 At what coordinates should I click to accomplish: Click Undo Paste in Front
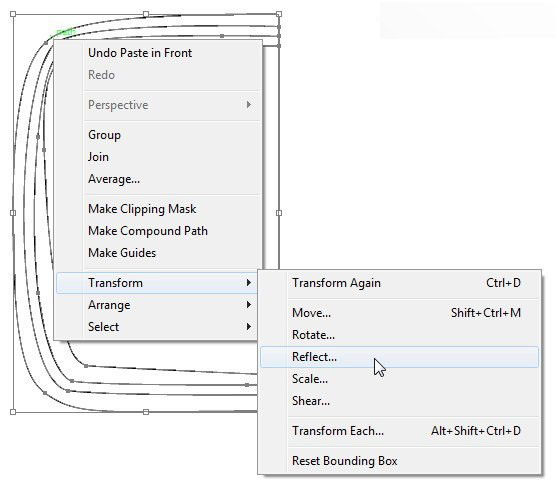158,53
